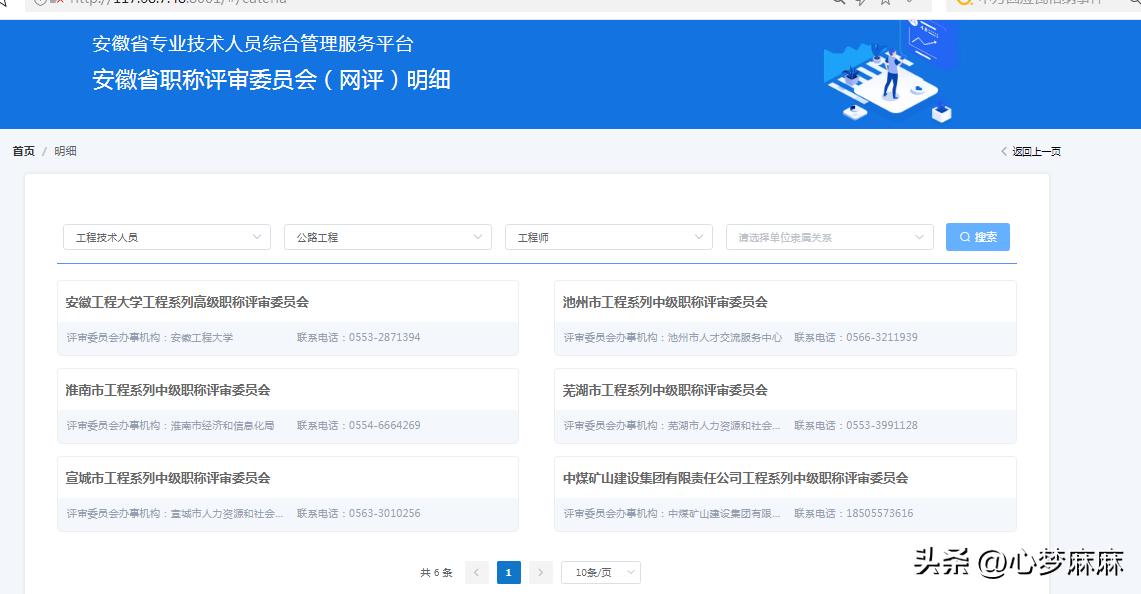The width and height of the screenshot is (1141, 594).
Task: Open the 请选择单位隶属关系 dropdown
Action: pos(828,237)
